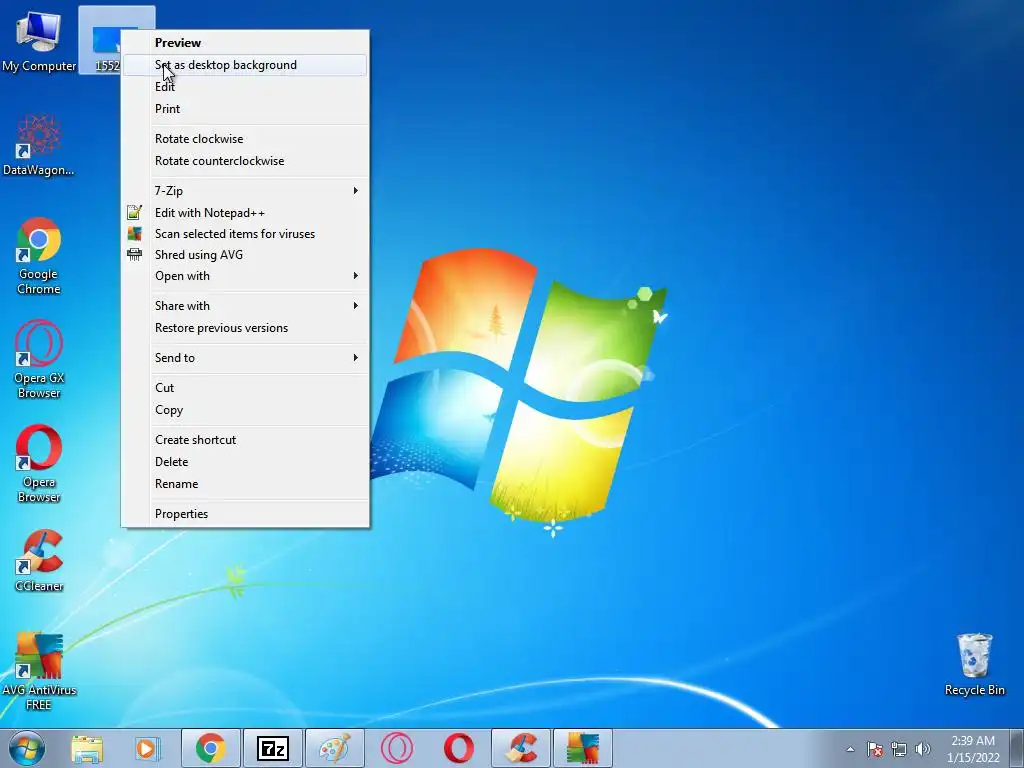Viewport: 1024px width, 768px height.
Task: Open My Computer desktop icon
Action: pos(39,40)
